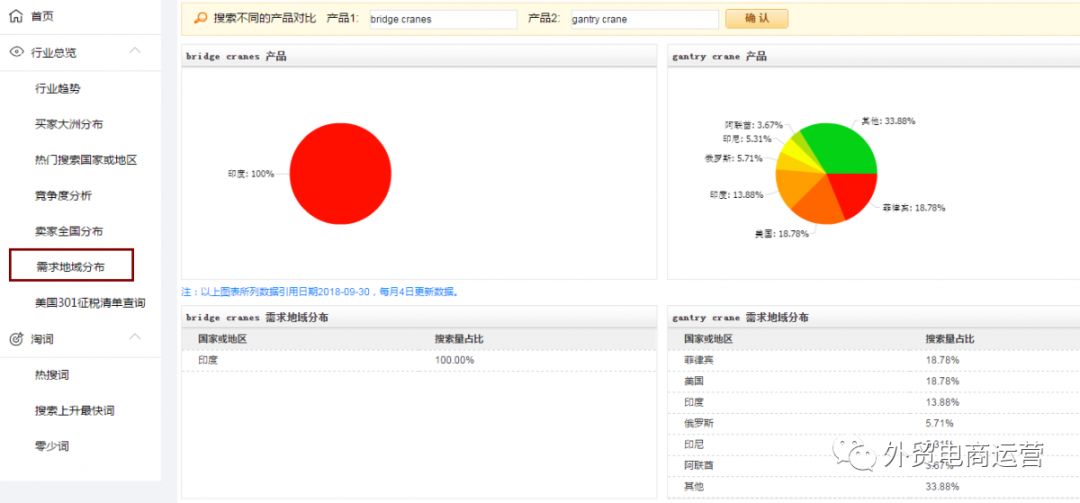Click the gantry crane 需求地域分布 panel title
The image size is (1080, 503).
coord(740,318)
